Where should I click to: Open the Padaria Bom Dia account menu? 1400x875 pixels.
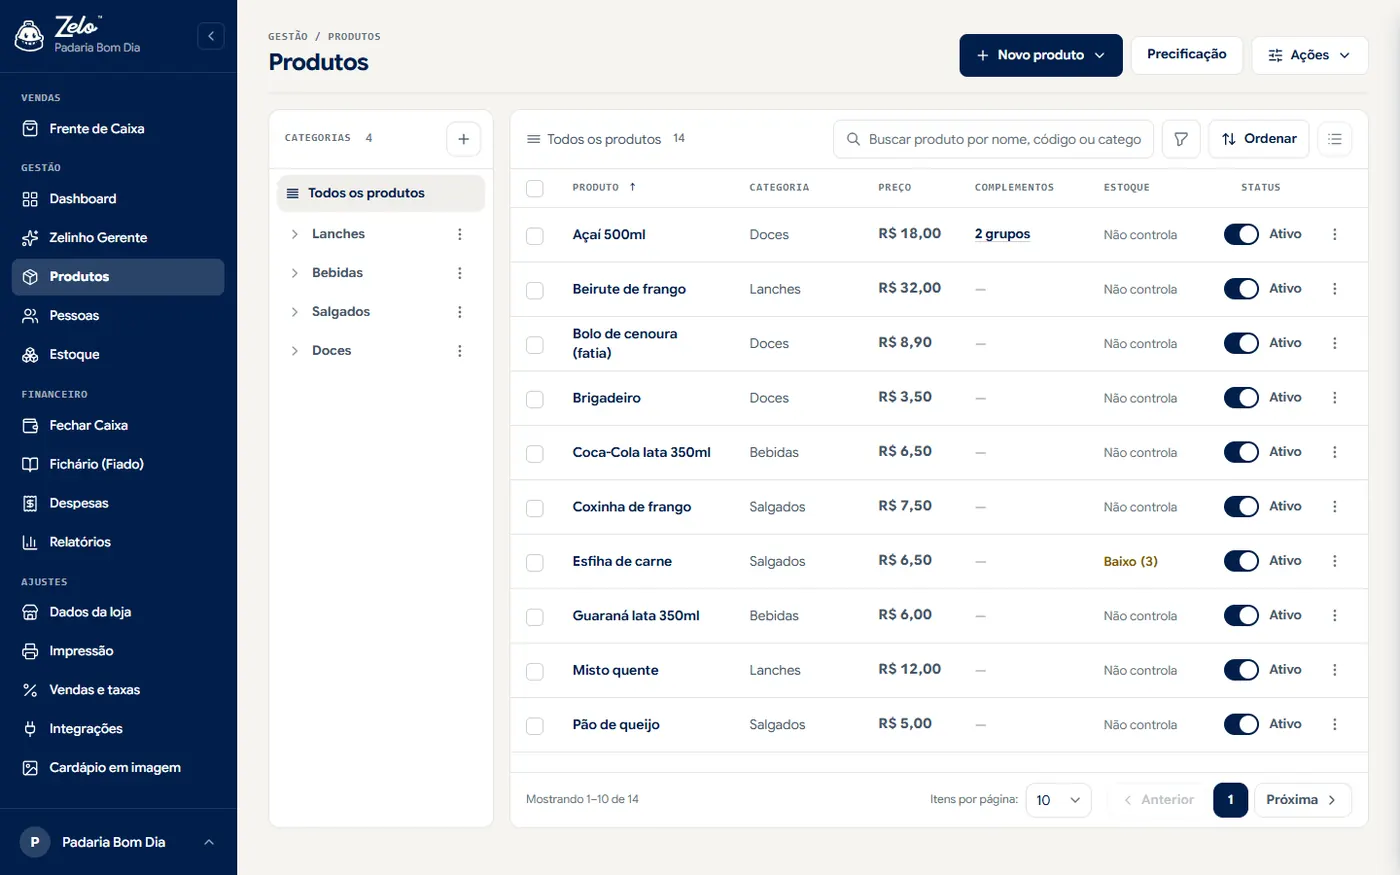pos(118,842)
